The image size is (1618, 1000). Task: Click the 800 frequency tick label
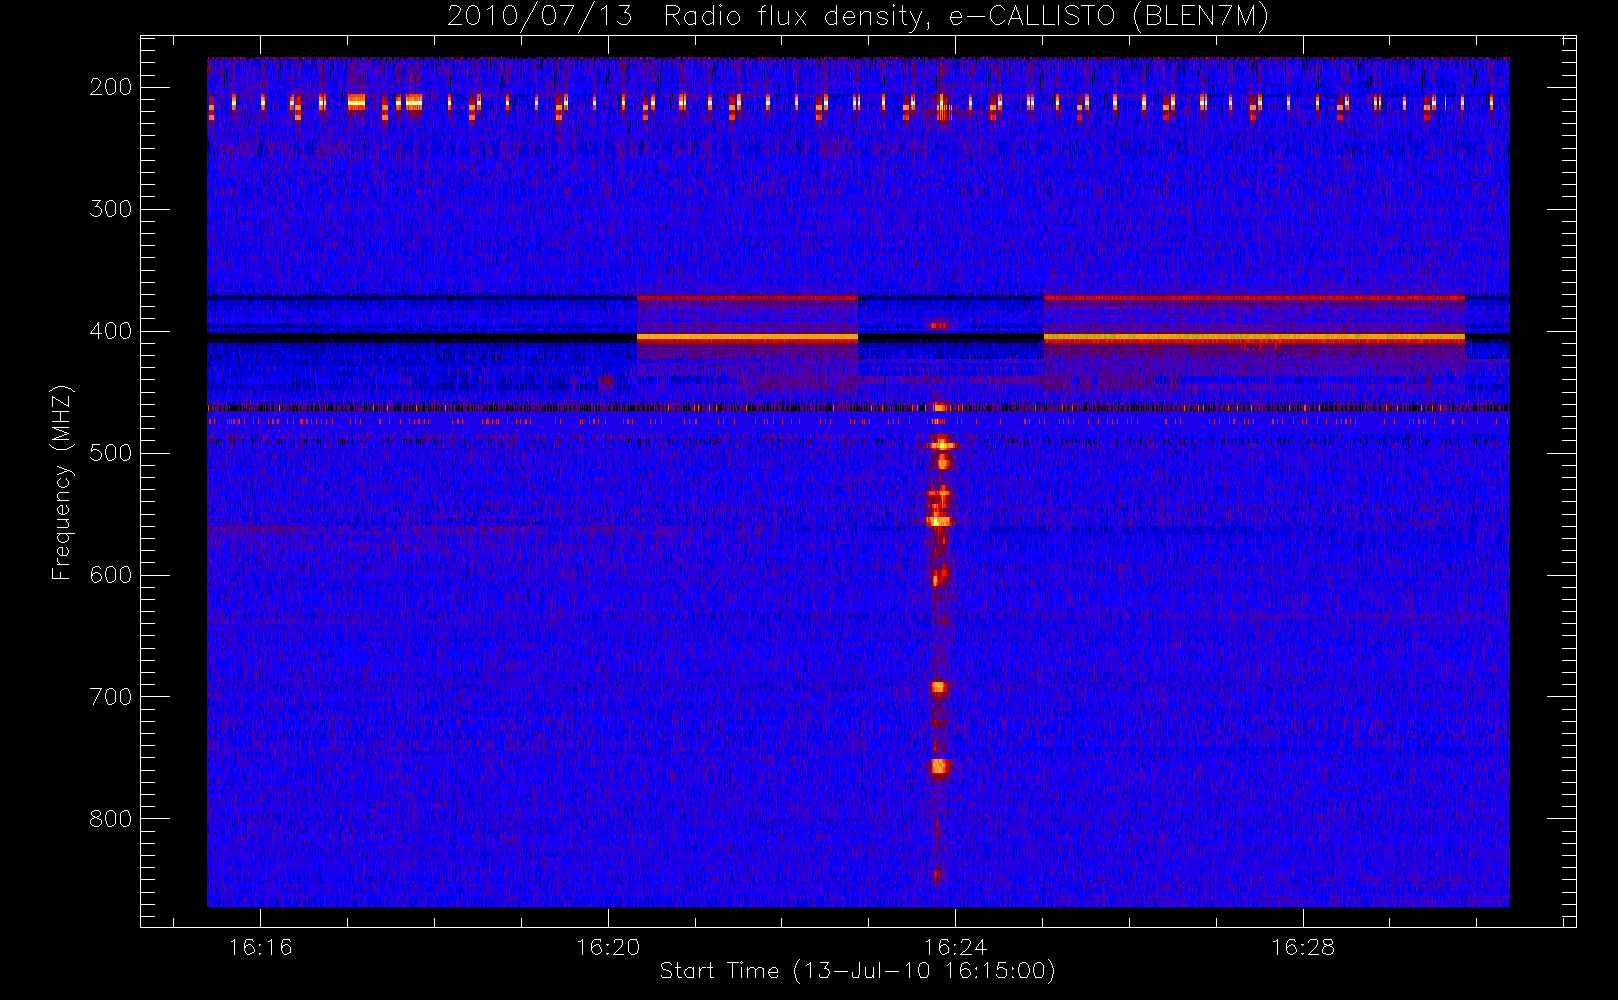pyautogui.click(x=110, y=819)
